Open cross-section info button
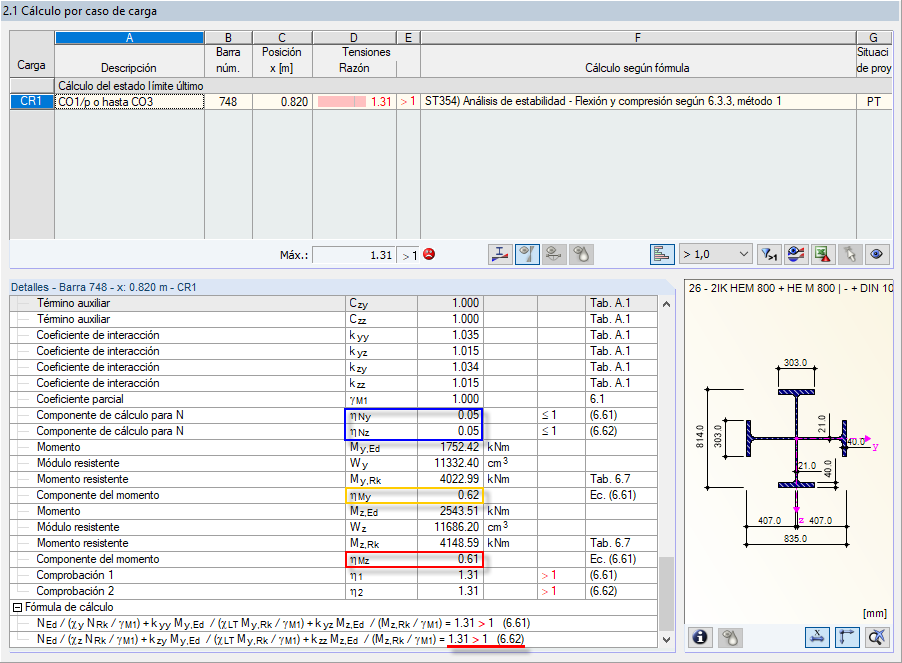Image resolution: width=902 pixels, height=663 pixels. [701, 636]
